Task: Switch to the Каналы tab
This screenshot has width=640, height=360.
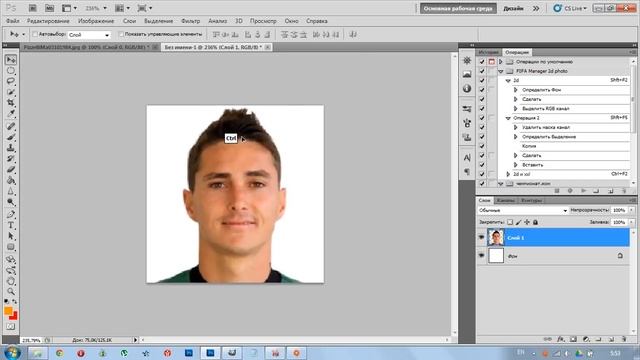Action: 506,200
